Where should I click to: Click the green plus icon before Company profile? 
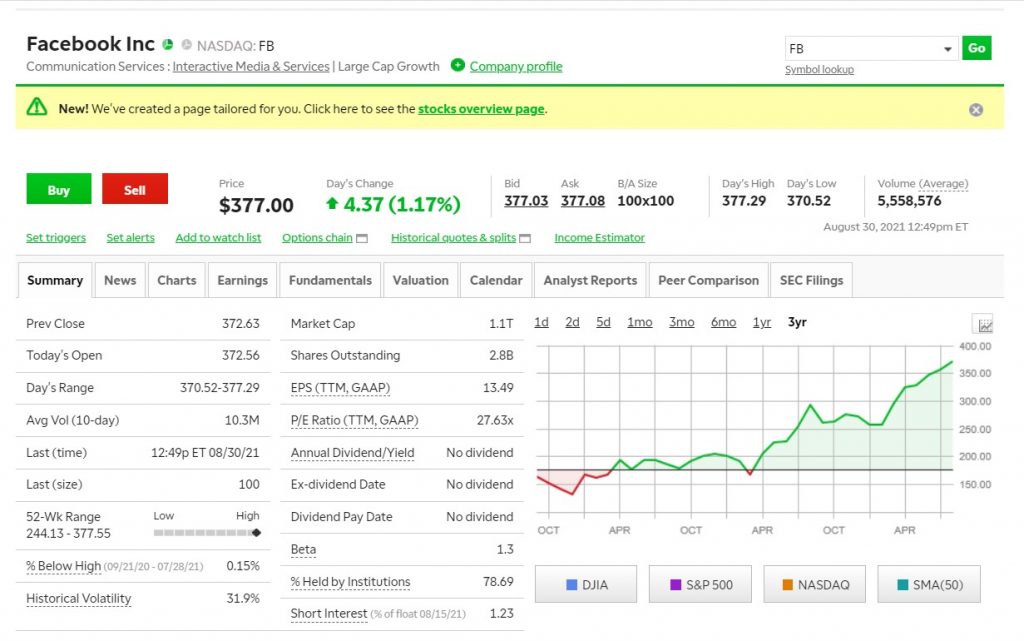(x=458, y=65)
